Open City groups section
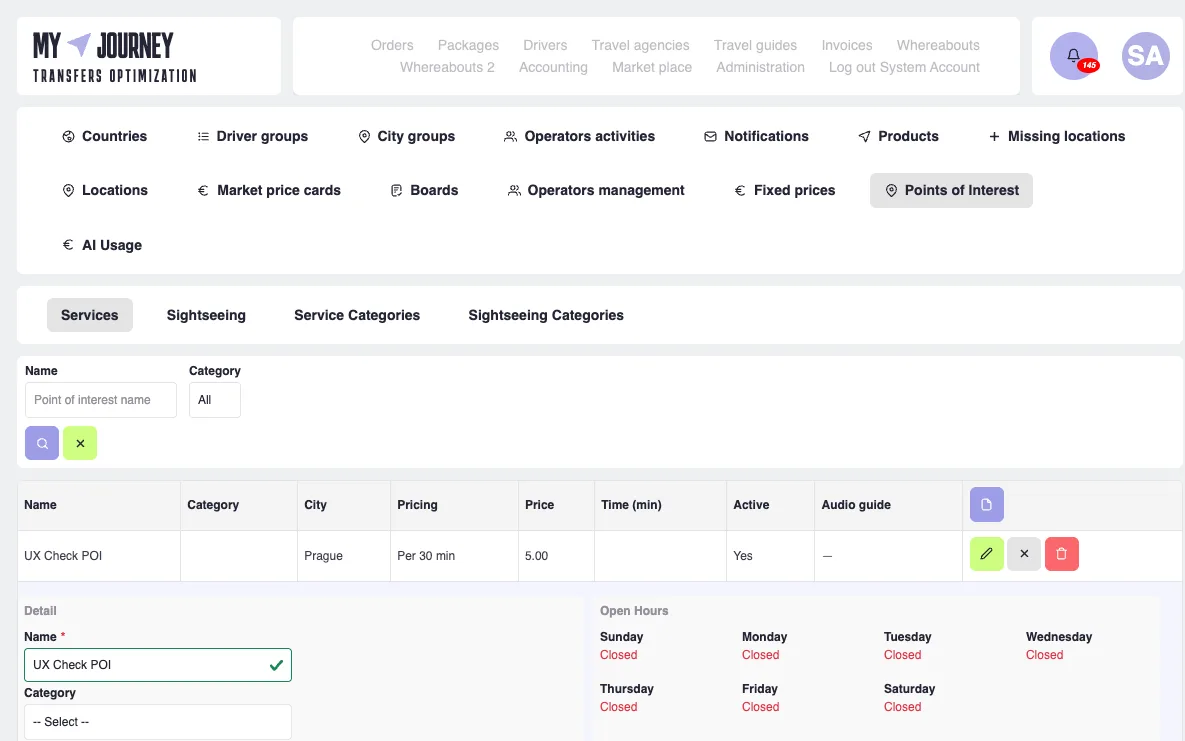The width and height of the screenshot is (1185, 741). pos(406,136)
